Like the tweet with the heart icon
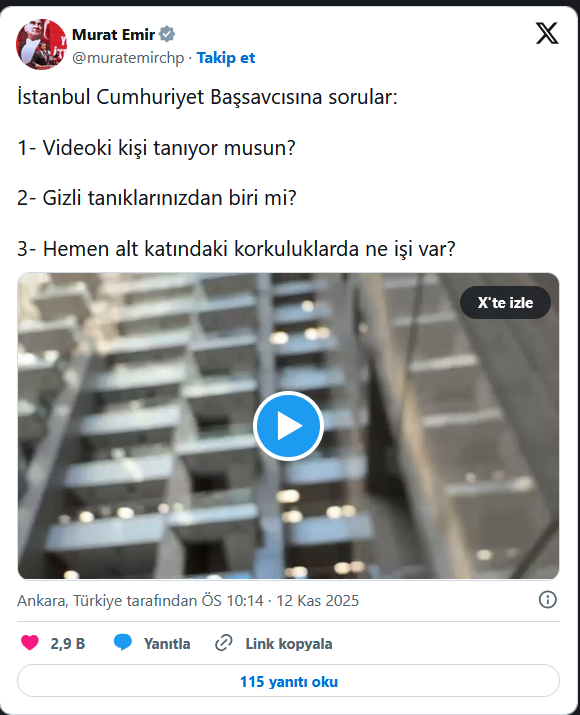The width and height of the screenshot is (580, 715). pyautogui.click(x=30, y=643)
